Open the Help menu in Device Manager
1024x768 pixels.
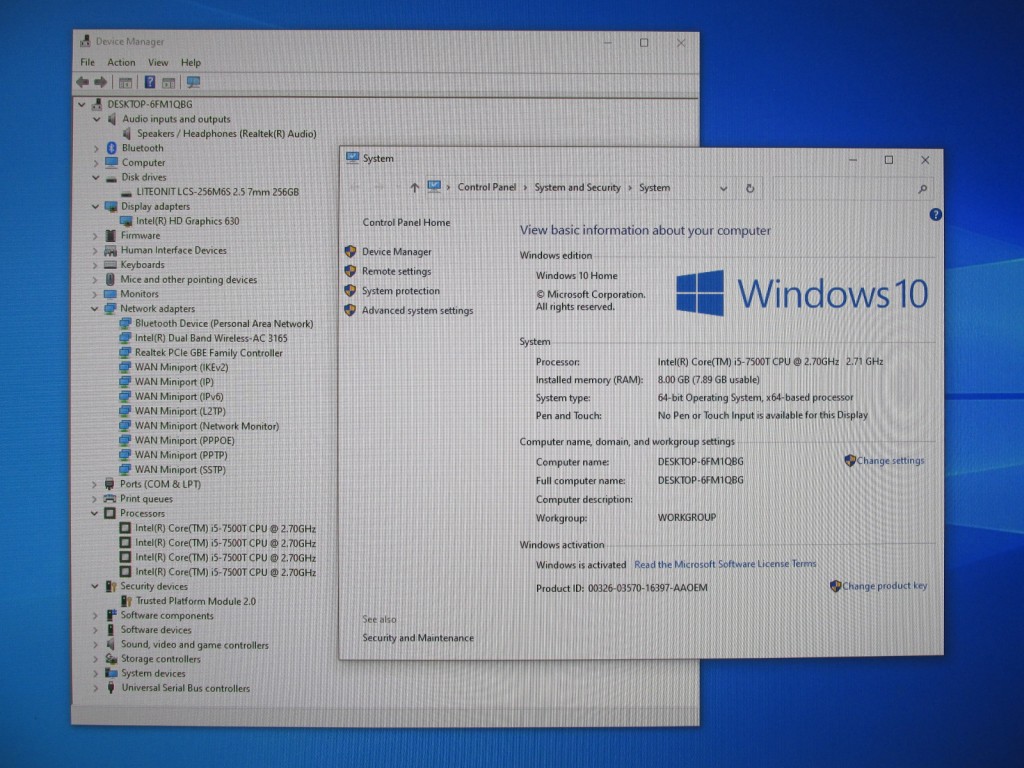191,63
